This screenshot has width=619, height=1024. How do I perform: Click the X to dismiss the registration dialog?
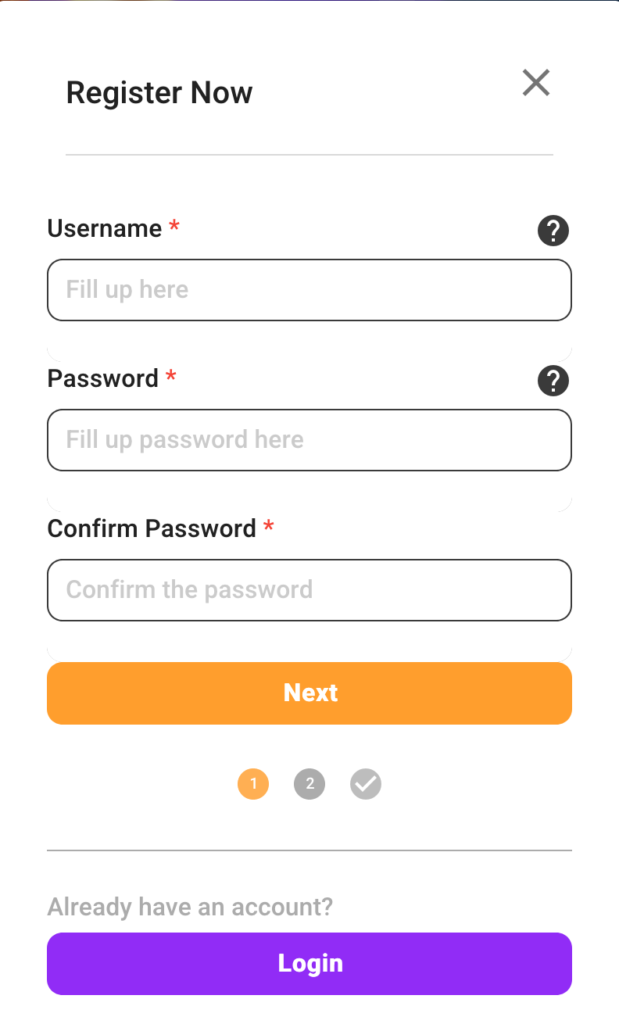click(x=536, y=83)
